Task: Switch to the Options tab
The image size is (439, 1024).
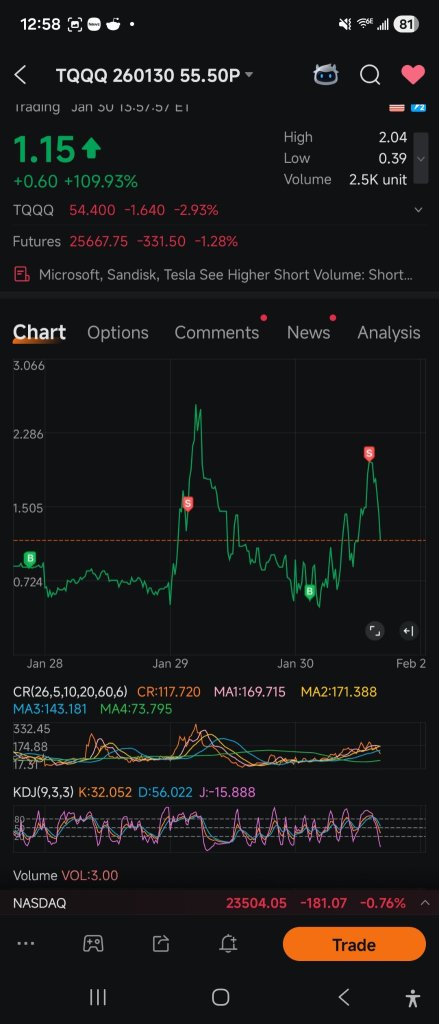Action: 118,332
